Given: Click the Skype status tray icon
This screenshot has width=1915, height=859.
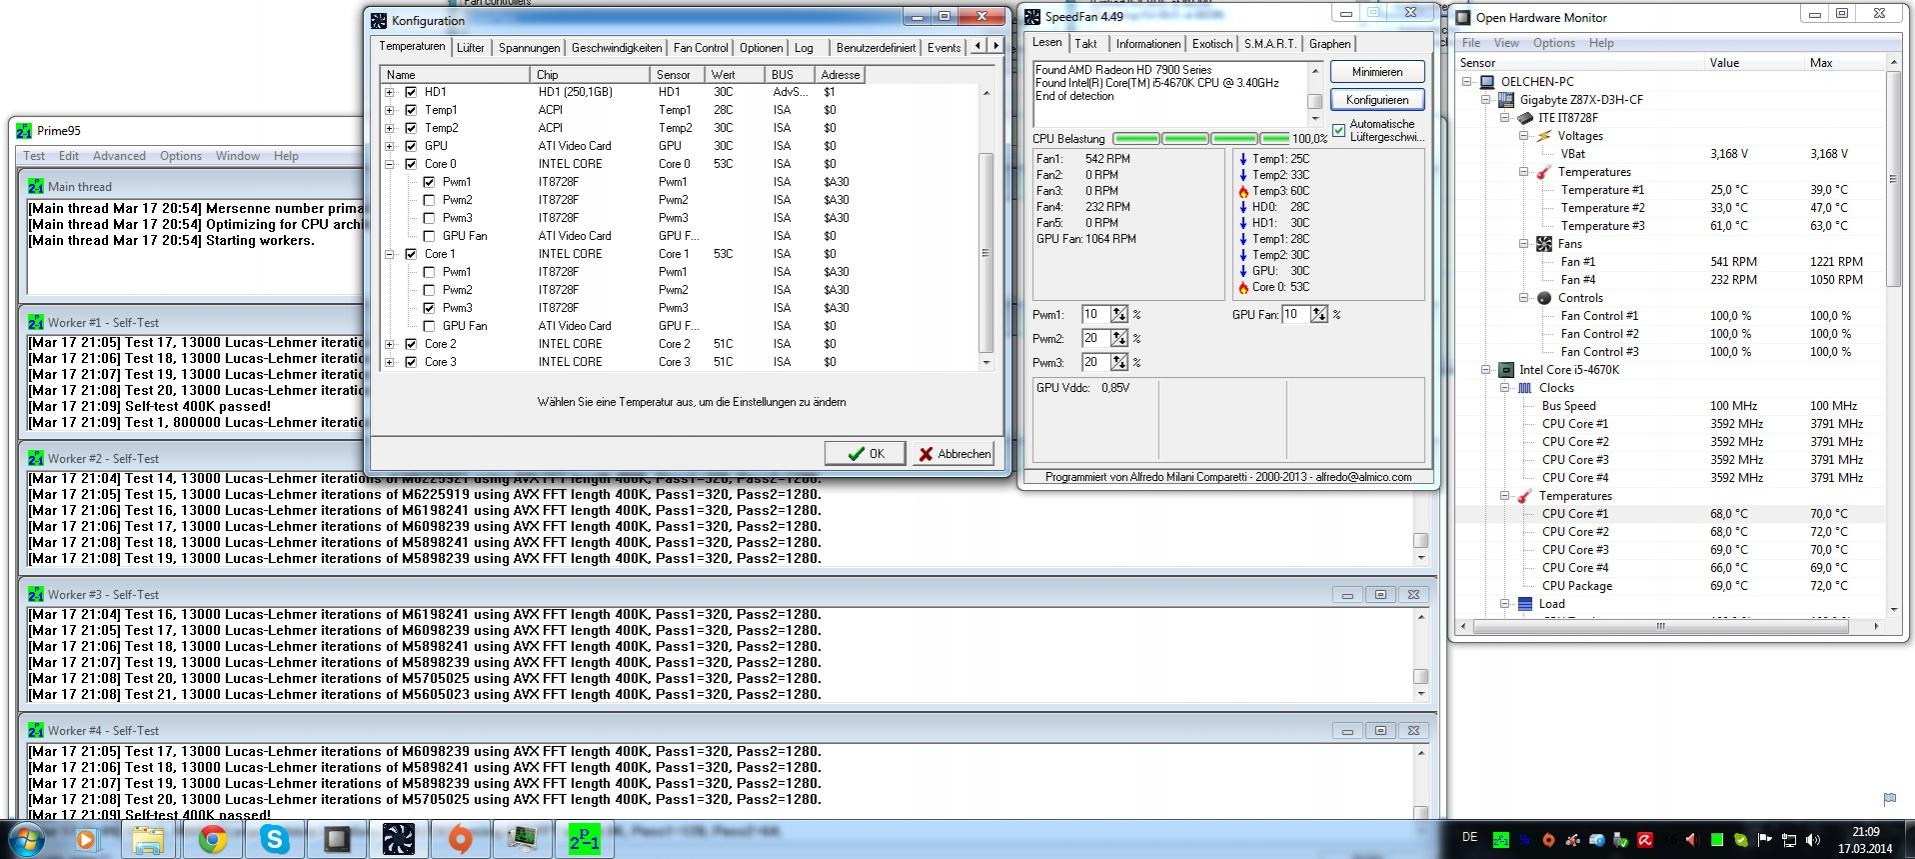Looking at the screenshot, I should [1741, 839].
